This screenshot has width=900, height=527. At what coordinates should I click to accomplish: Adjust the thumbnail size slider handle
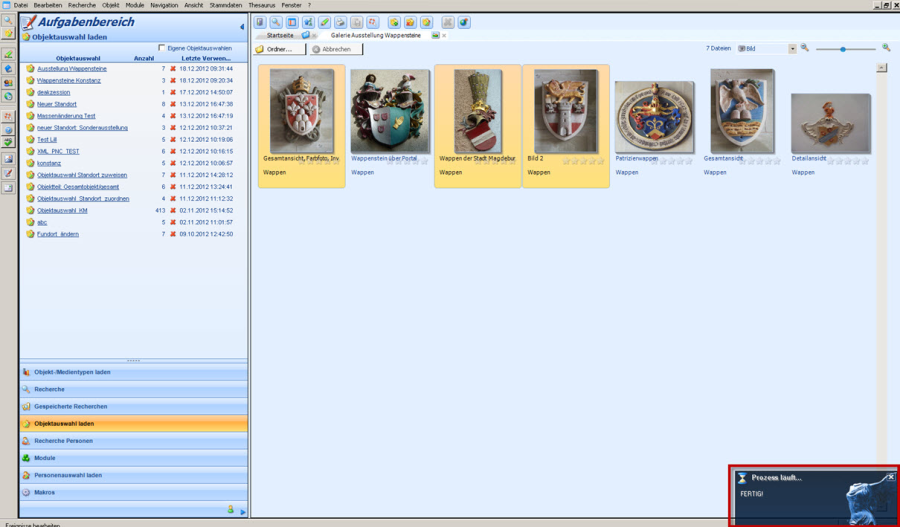[843, 49]
